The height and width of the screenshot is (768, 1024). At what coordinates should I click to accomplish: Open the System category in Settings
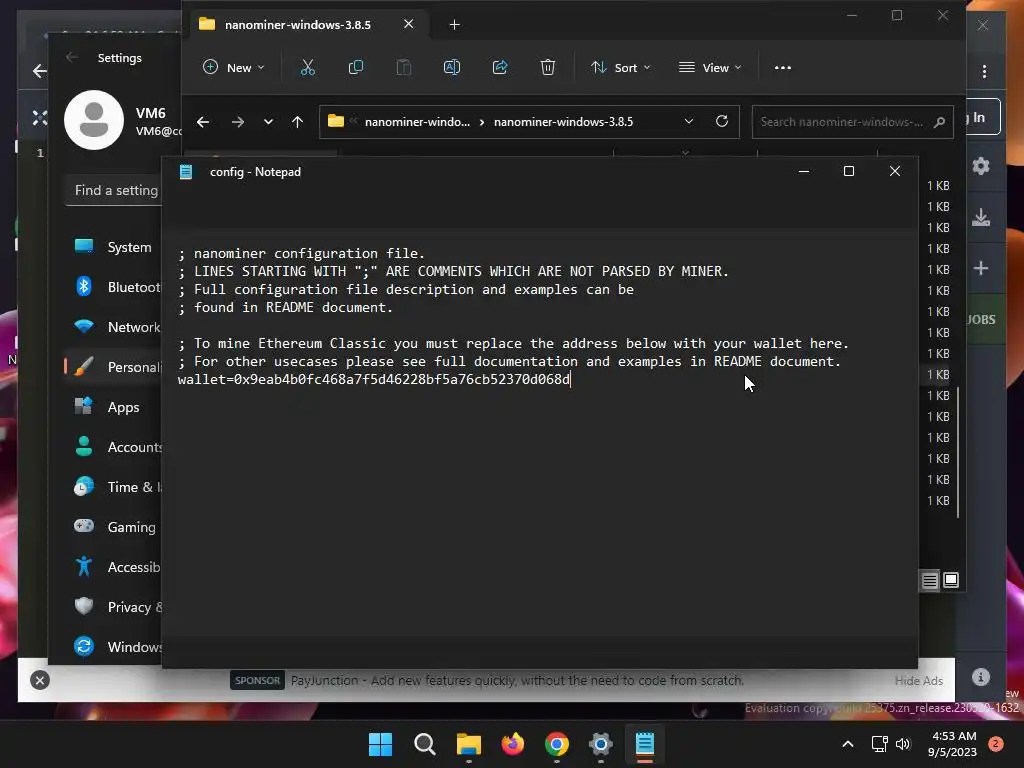tap(113, 247)
